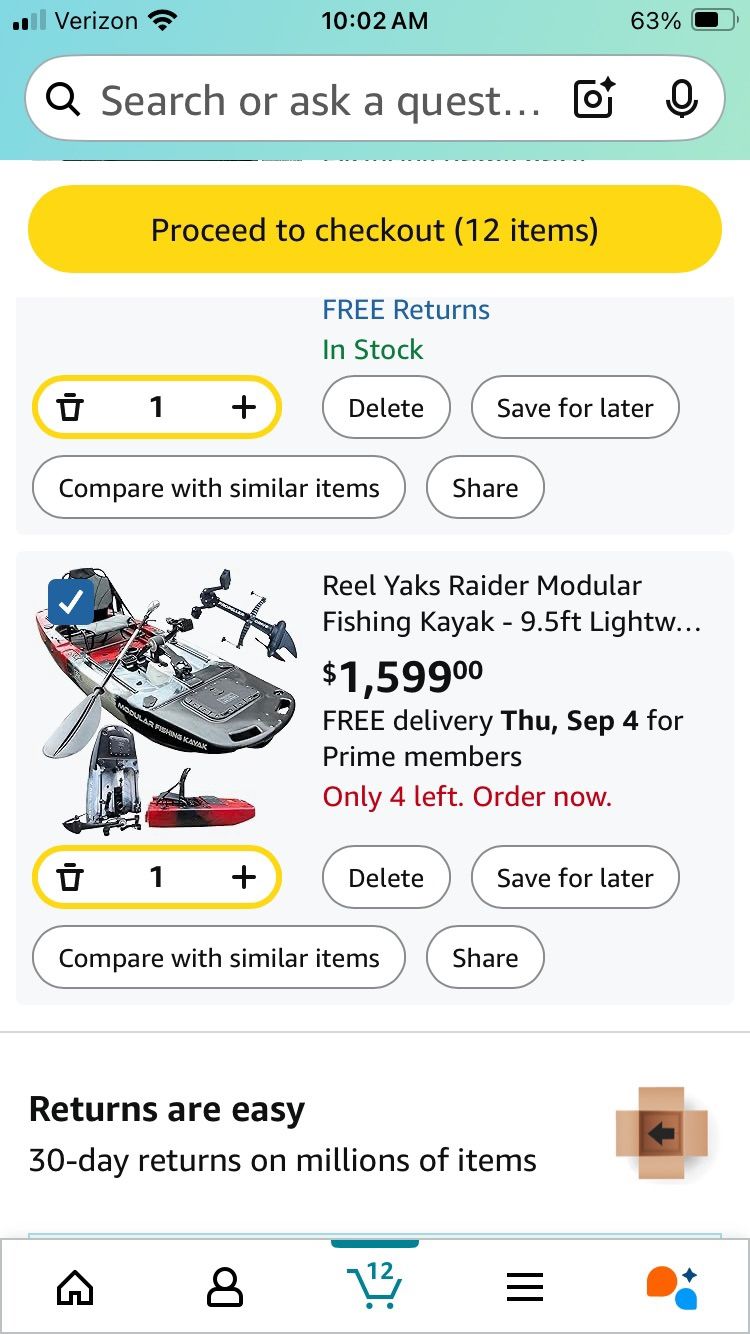Open Amazon Lens camera search
Image resolution: width=750 pixels, height=1334 pixels.
593,99
